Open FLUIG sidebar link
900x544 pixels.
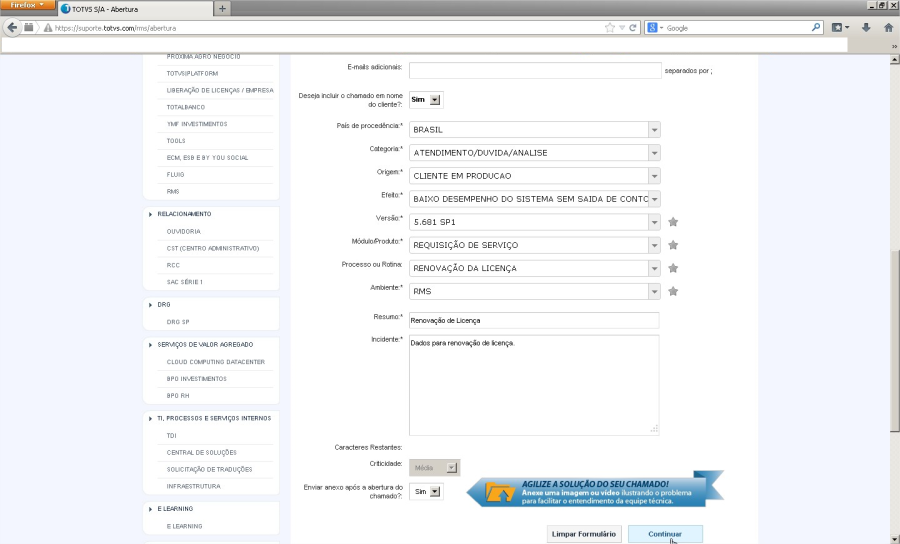click(175, 174)
